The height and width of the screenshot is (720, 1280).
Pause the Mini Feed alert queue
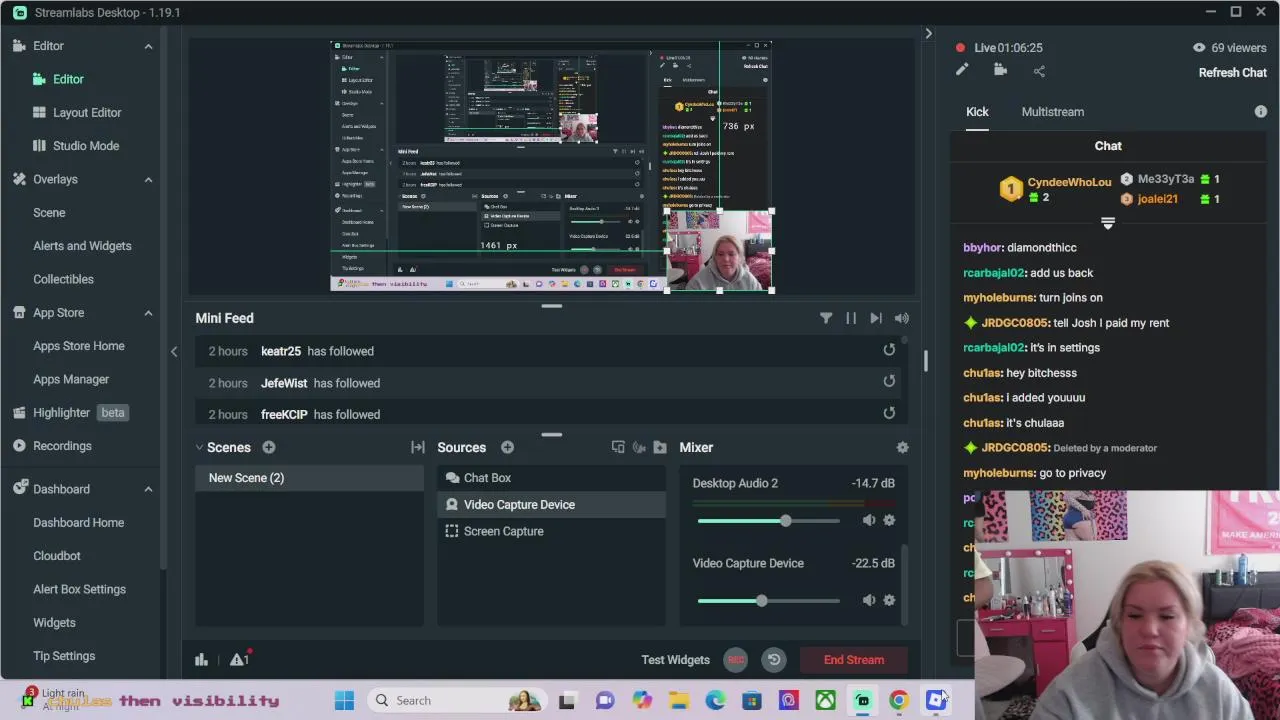(x=851, y=318)
